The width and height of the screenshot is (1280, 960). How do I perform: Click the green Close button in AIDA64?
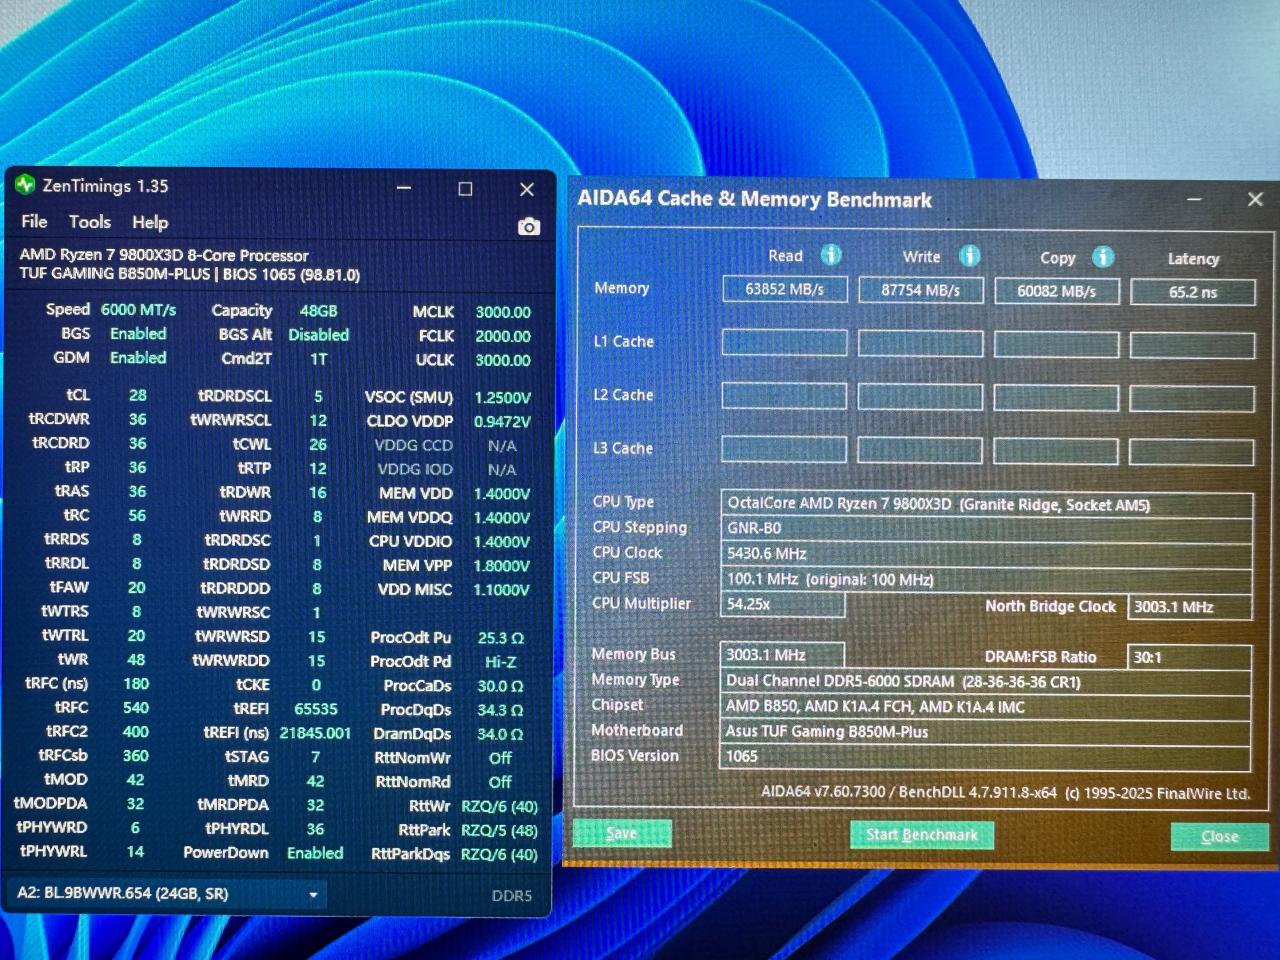[1219, 836]
